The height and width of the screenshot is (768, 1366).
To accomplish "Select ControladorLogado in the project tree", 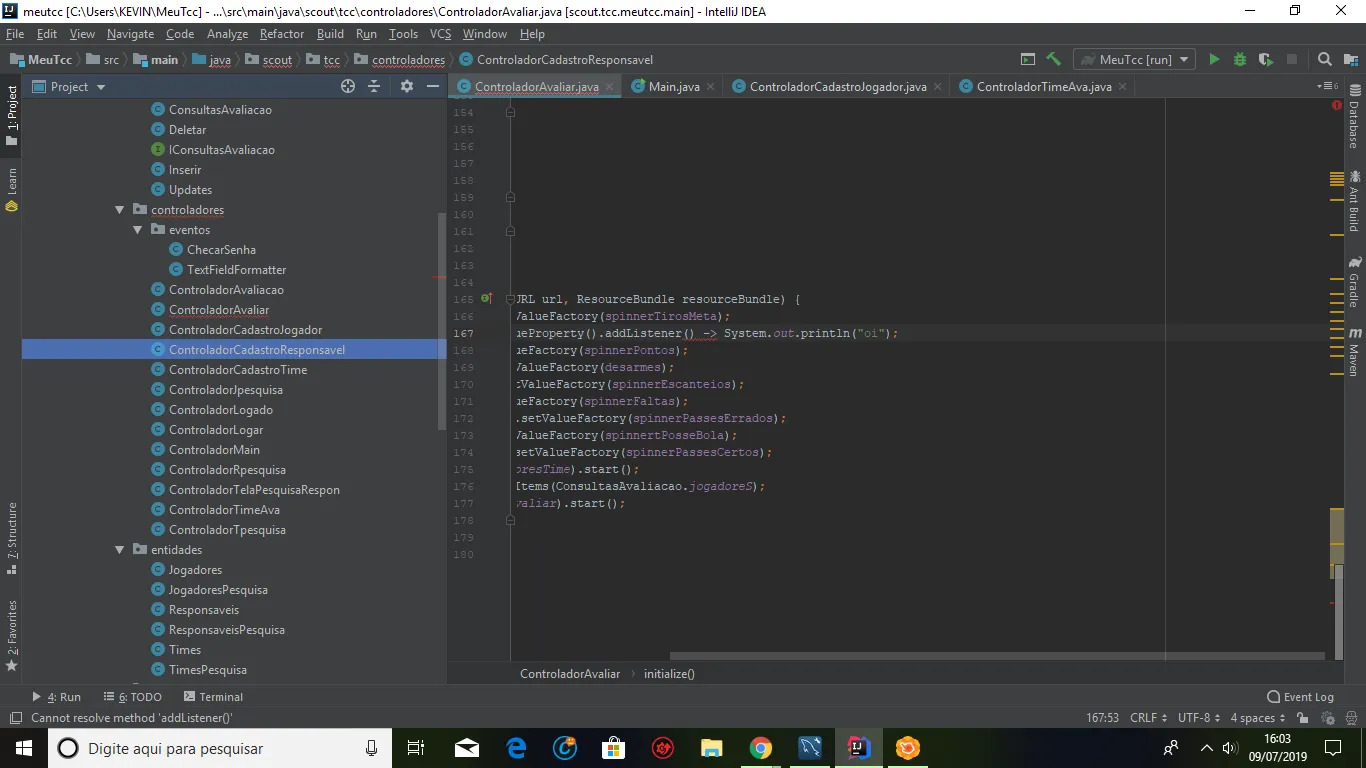I will coord(220,410).
